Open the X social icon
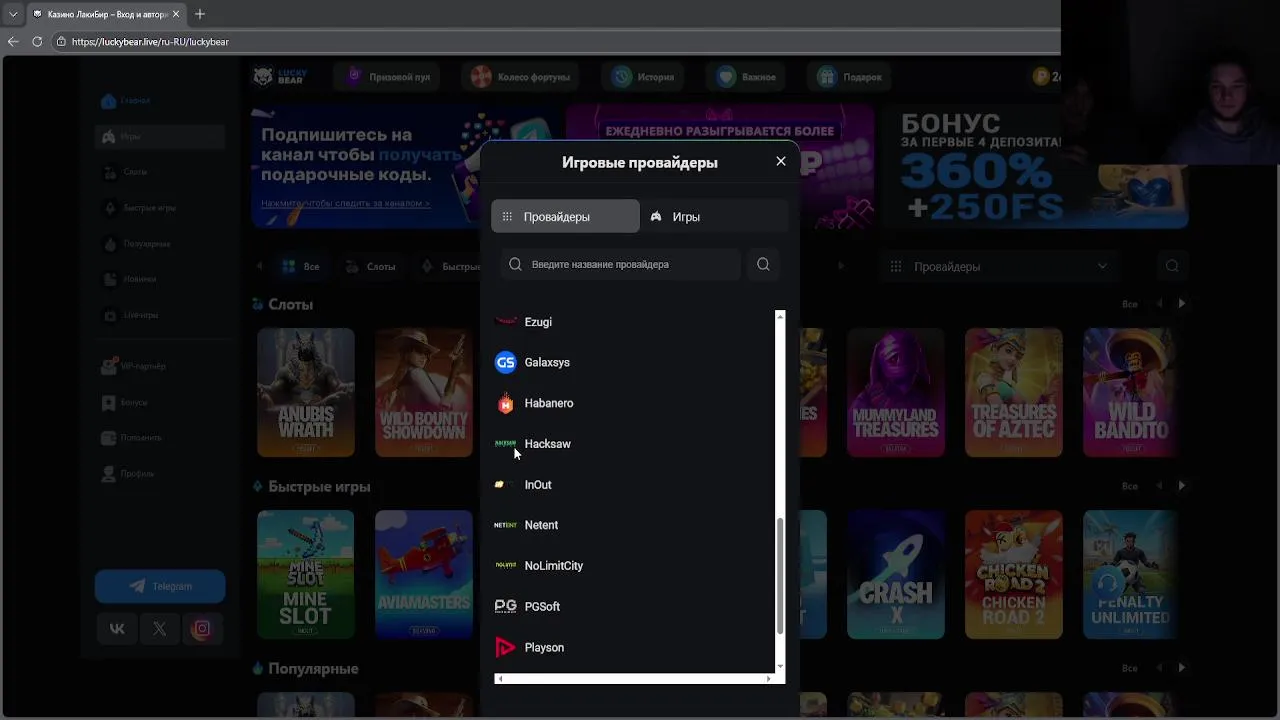 click(x=159, y=629)
